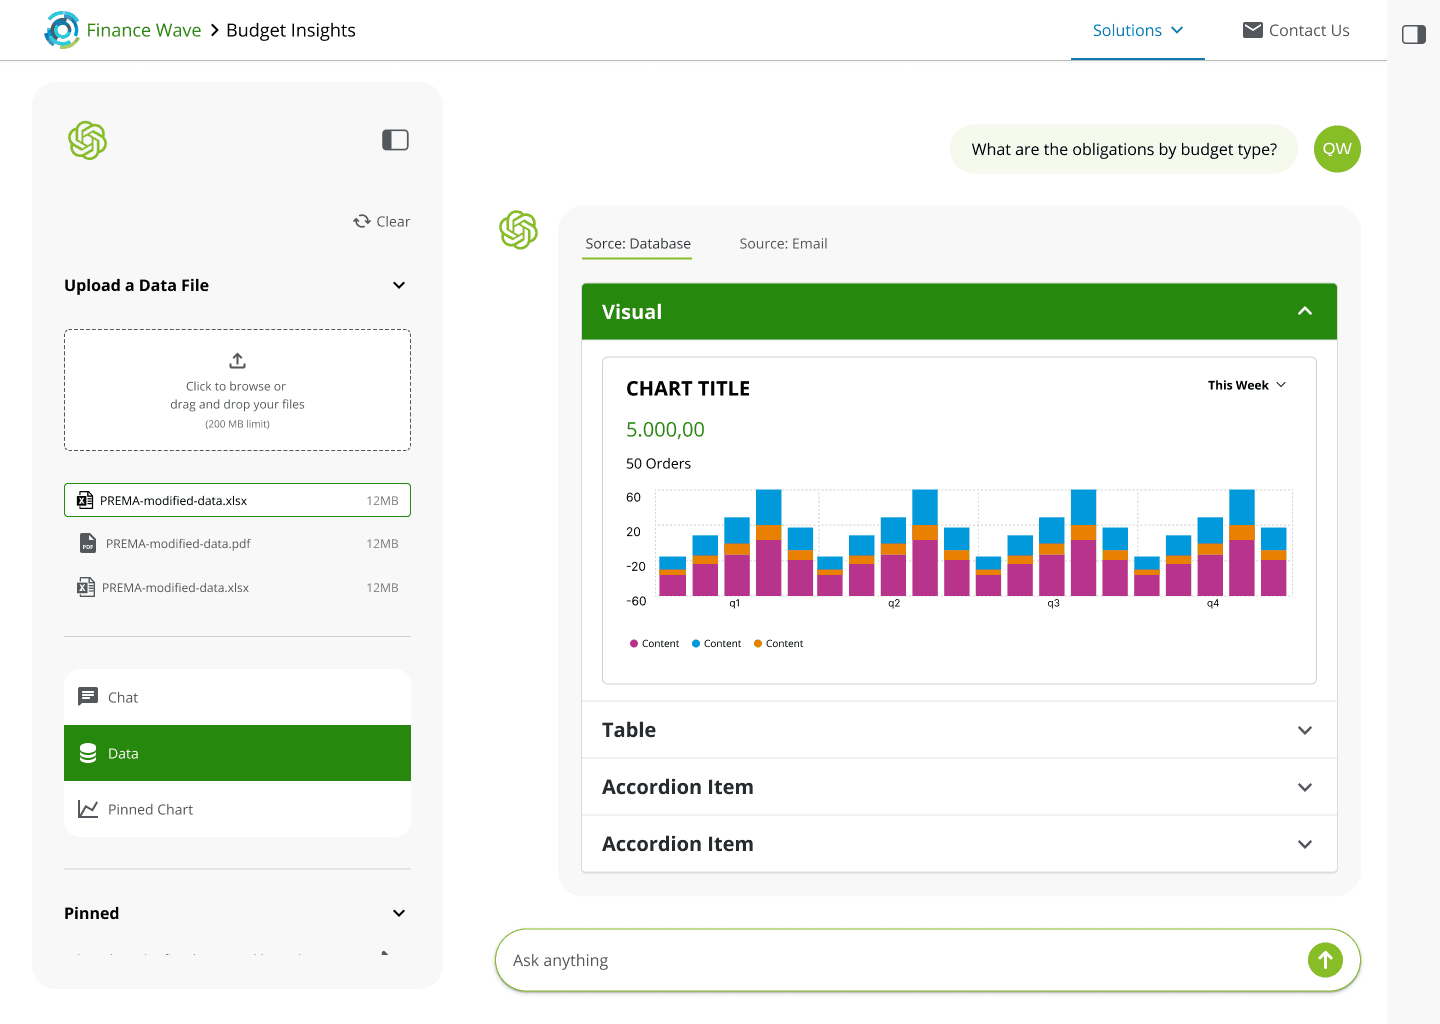Click the 5.000,00 value

[x=665, y=430]
